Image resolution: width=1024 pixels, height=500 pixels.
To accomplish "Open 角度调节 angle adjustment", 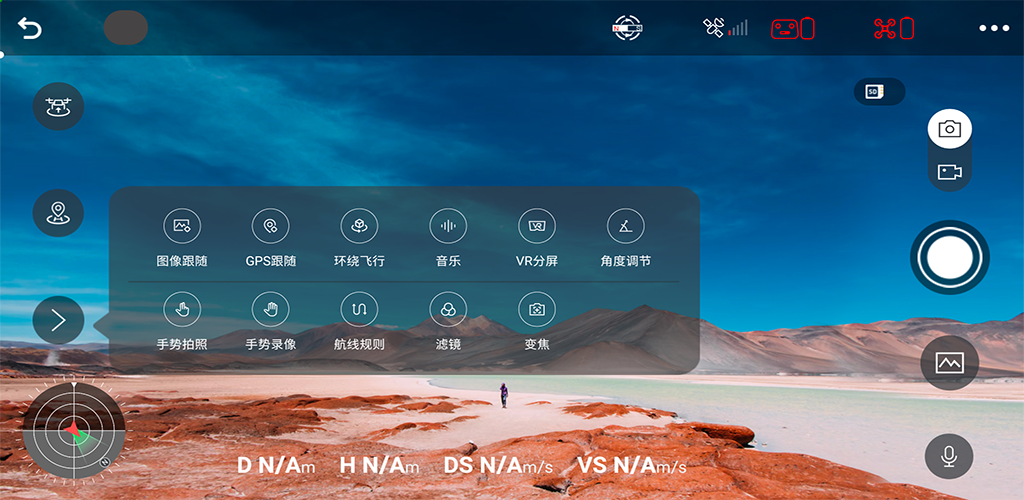I will pyautogui.click(x=626, y=227).
